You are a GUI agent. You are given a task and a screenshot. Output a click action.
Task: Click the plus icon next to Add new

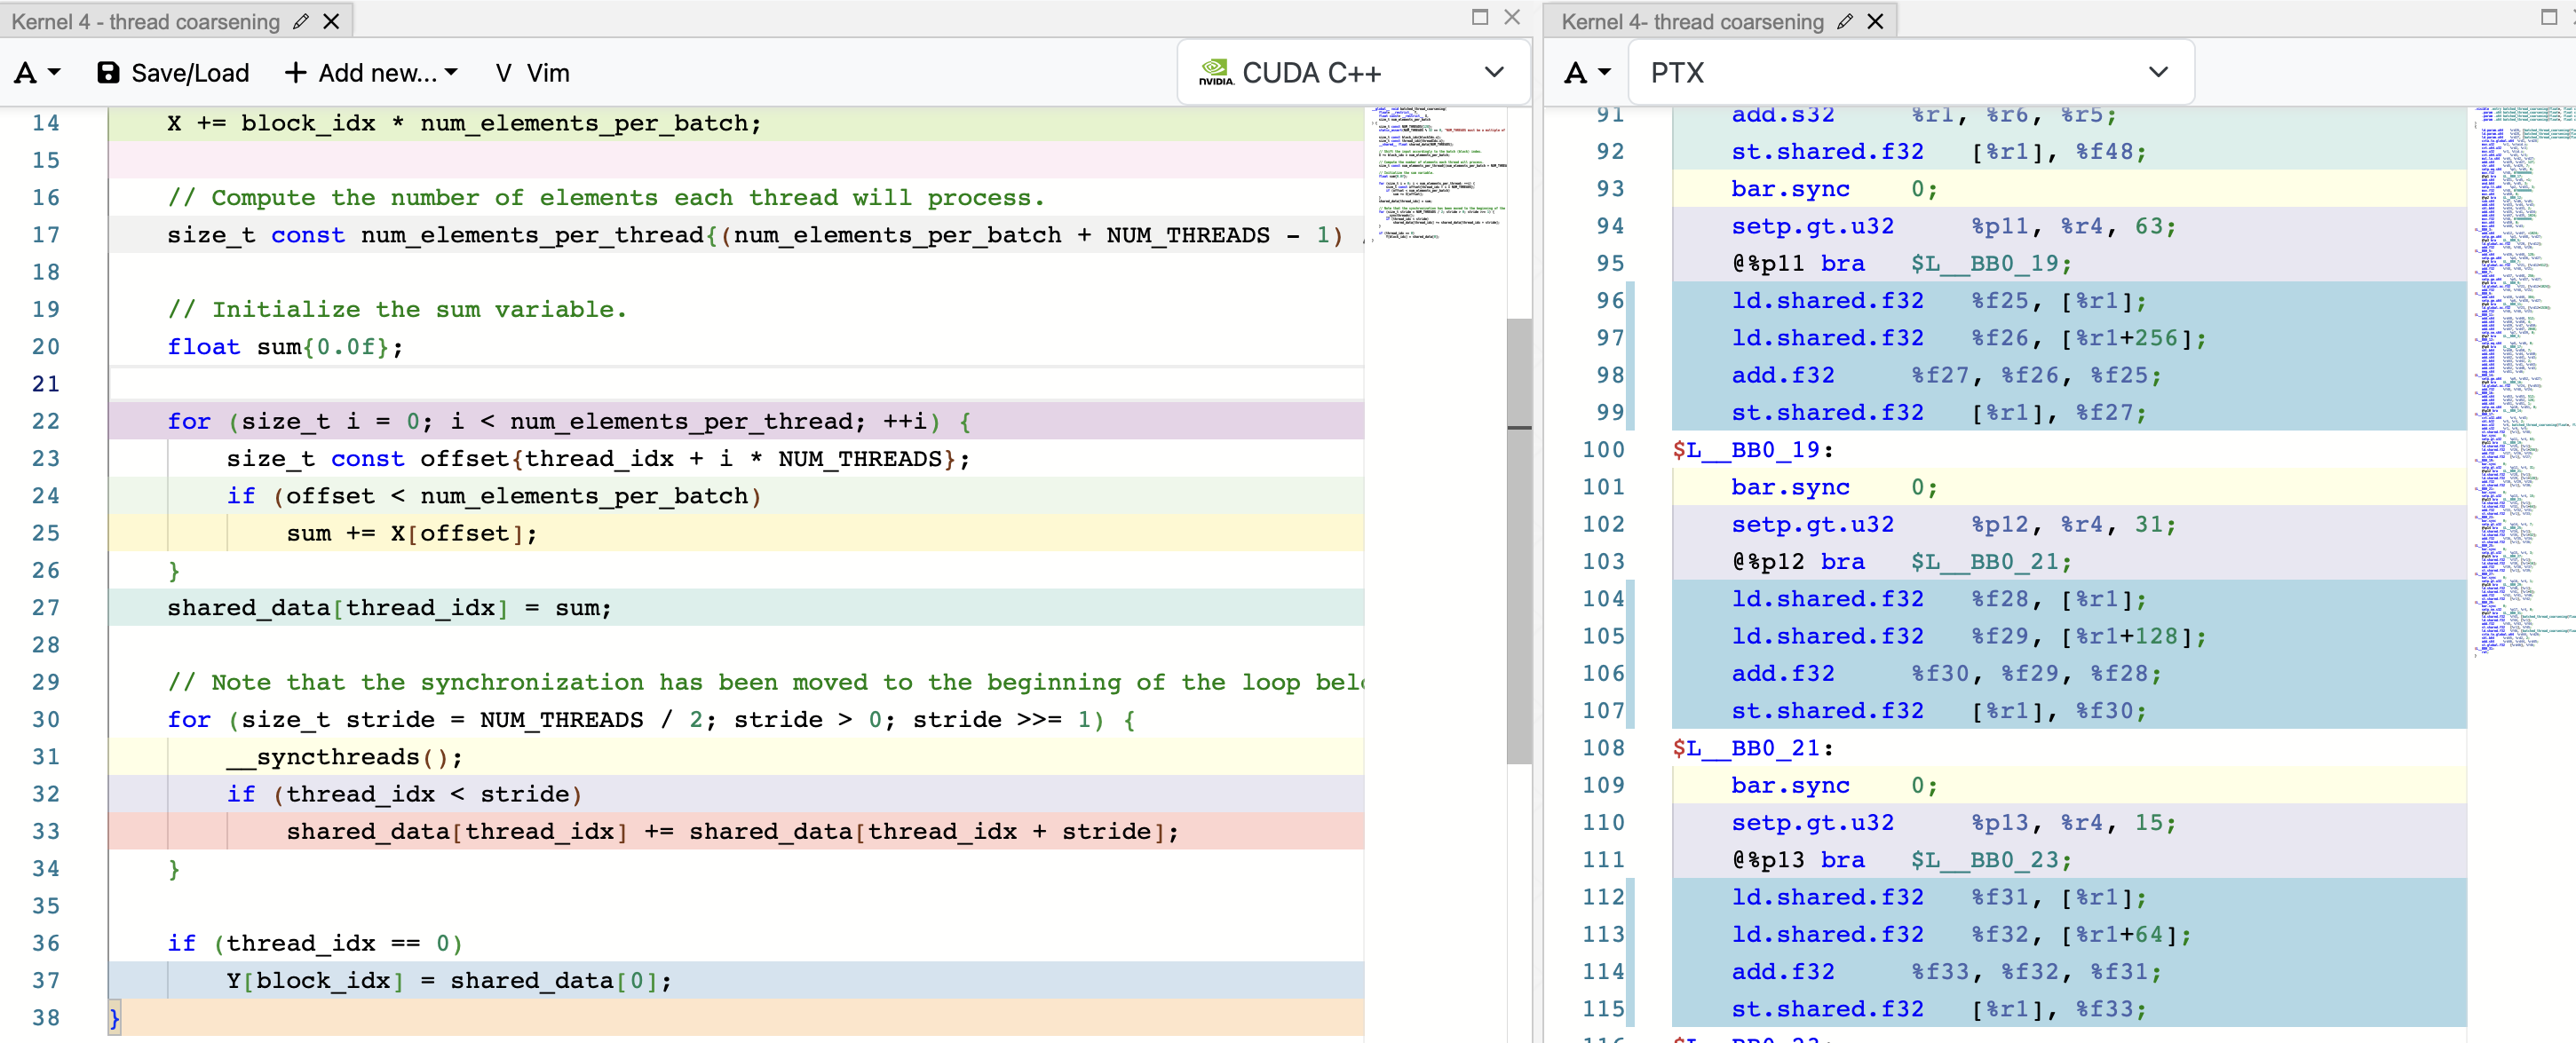coord(294,72)
